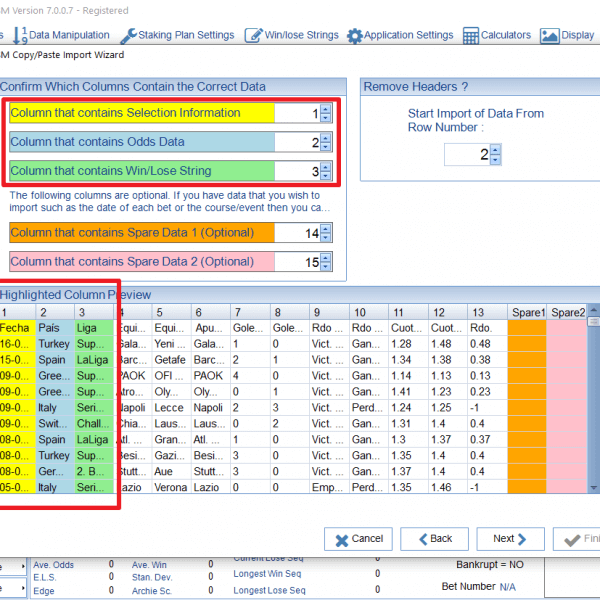This screenshot has width=600, height=600.
Task: Open Display picture icon
Action: (549, 36)
